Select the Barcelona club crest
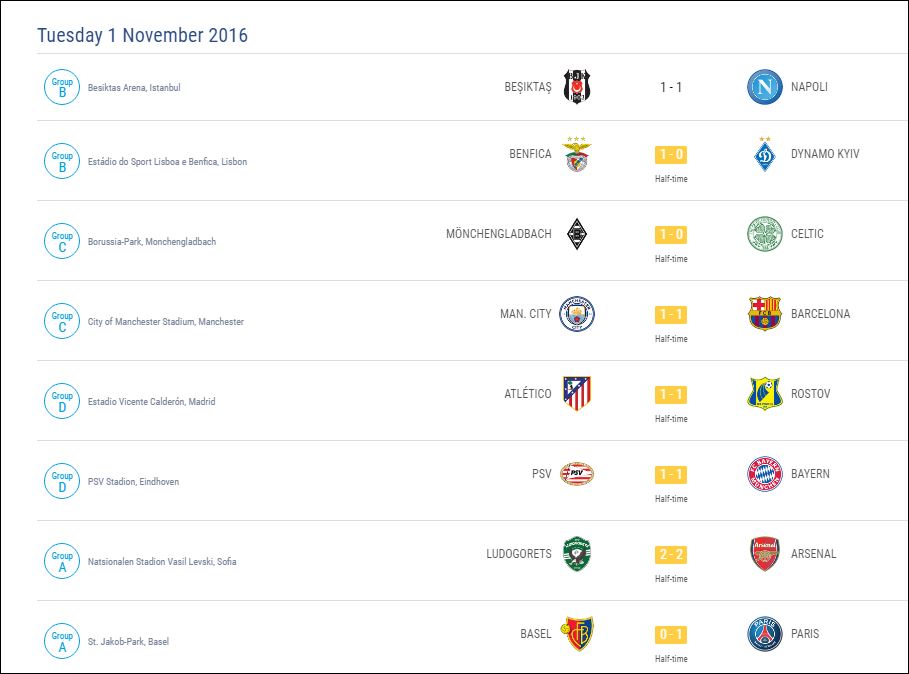This screenshot has height=674, width=909. click(x=765, y=314)
